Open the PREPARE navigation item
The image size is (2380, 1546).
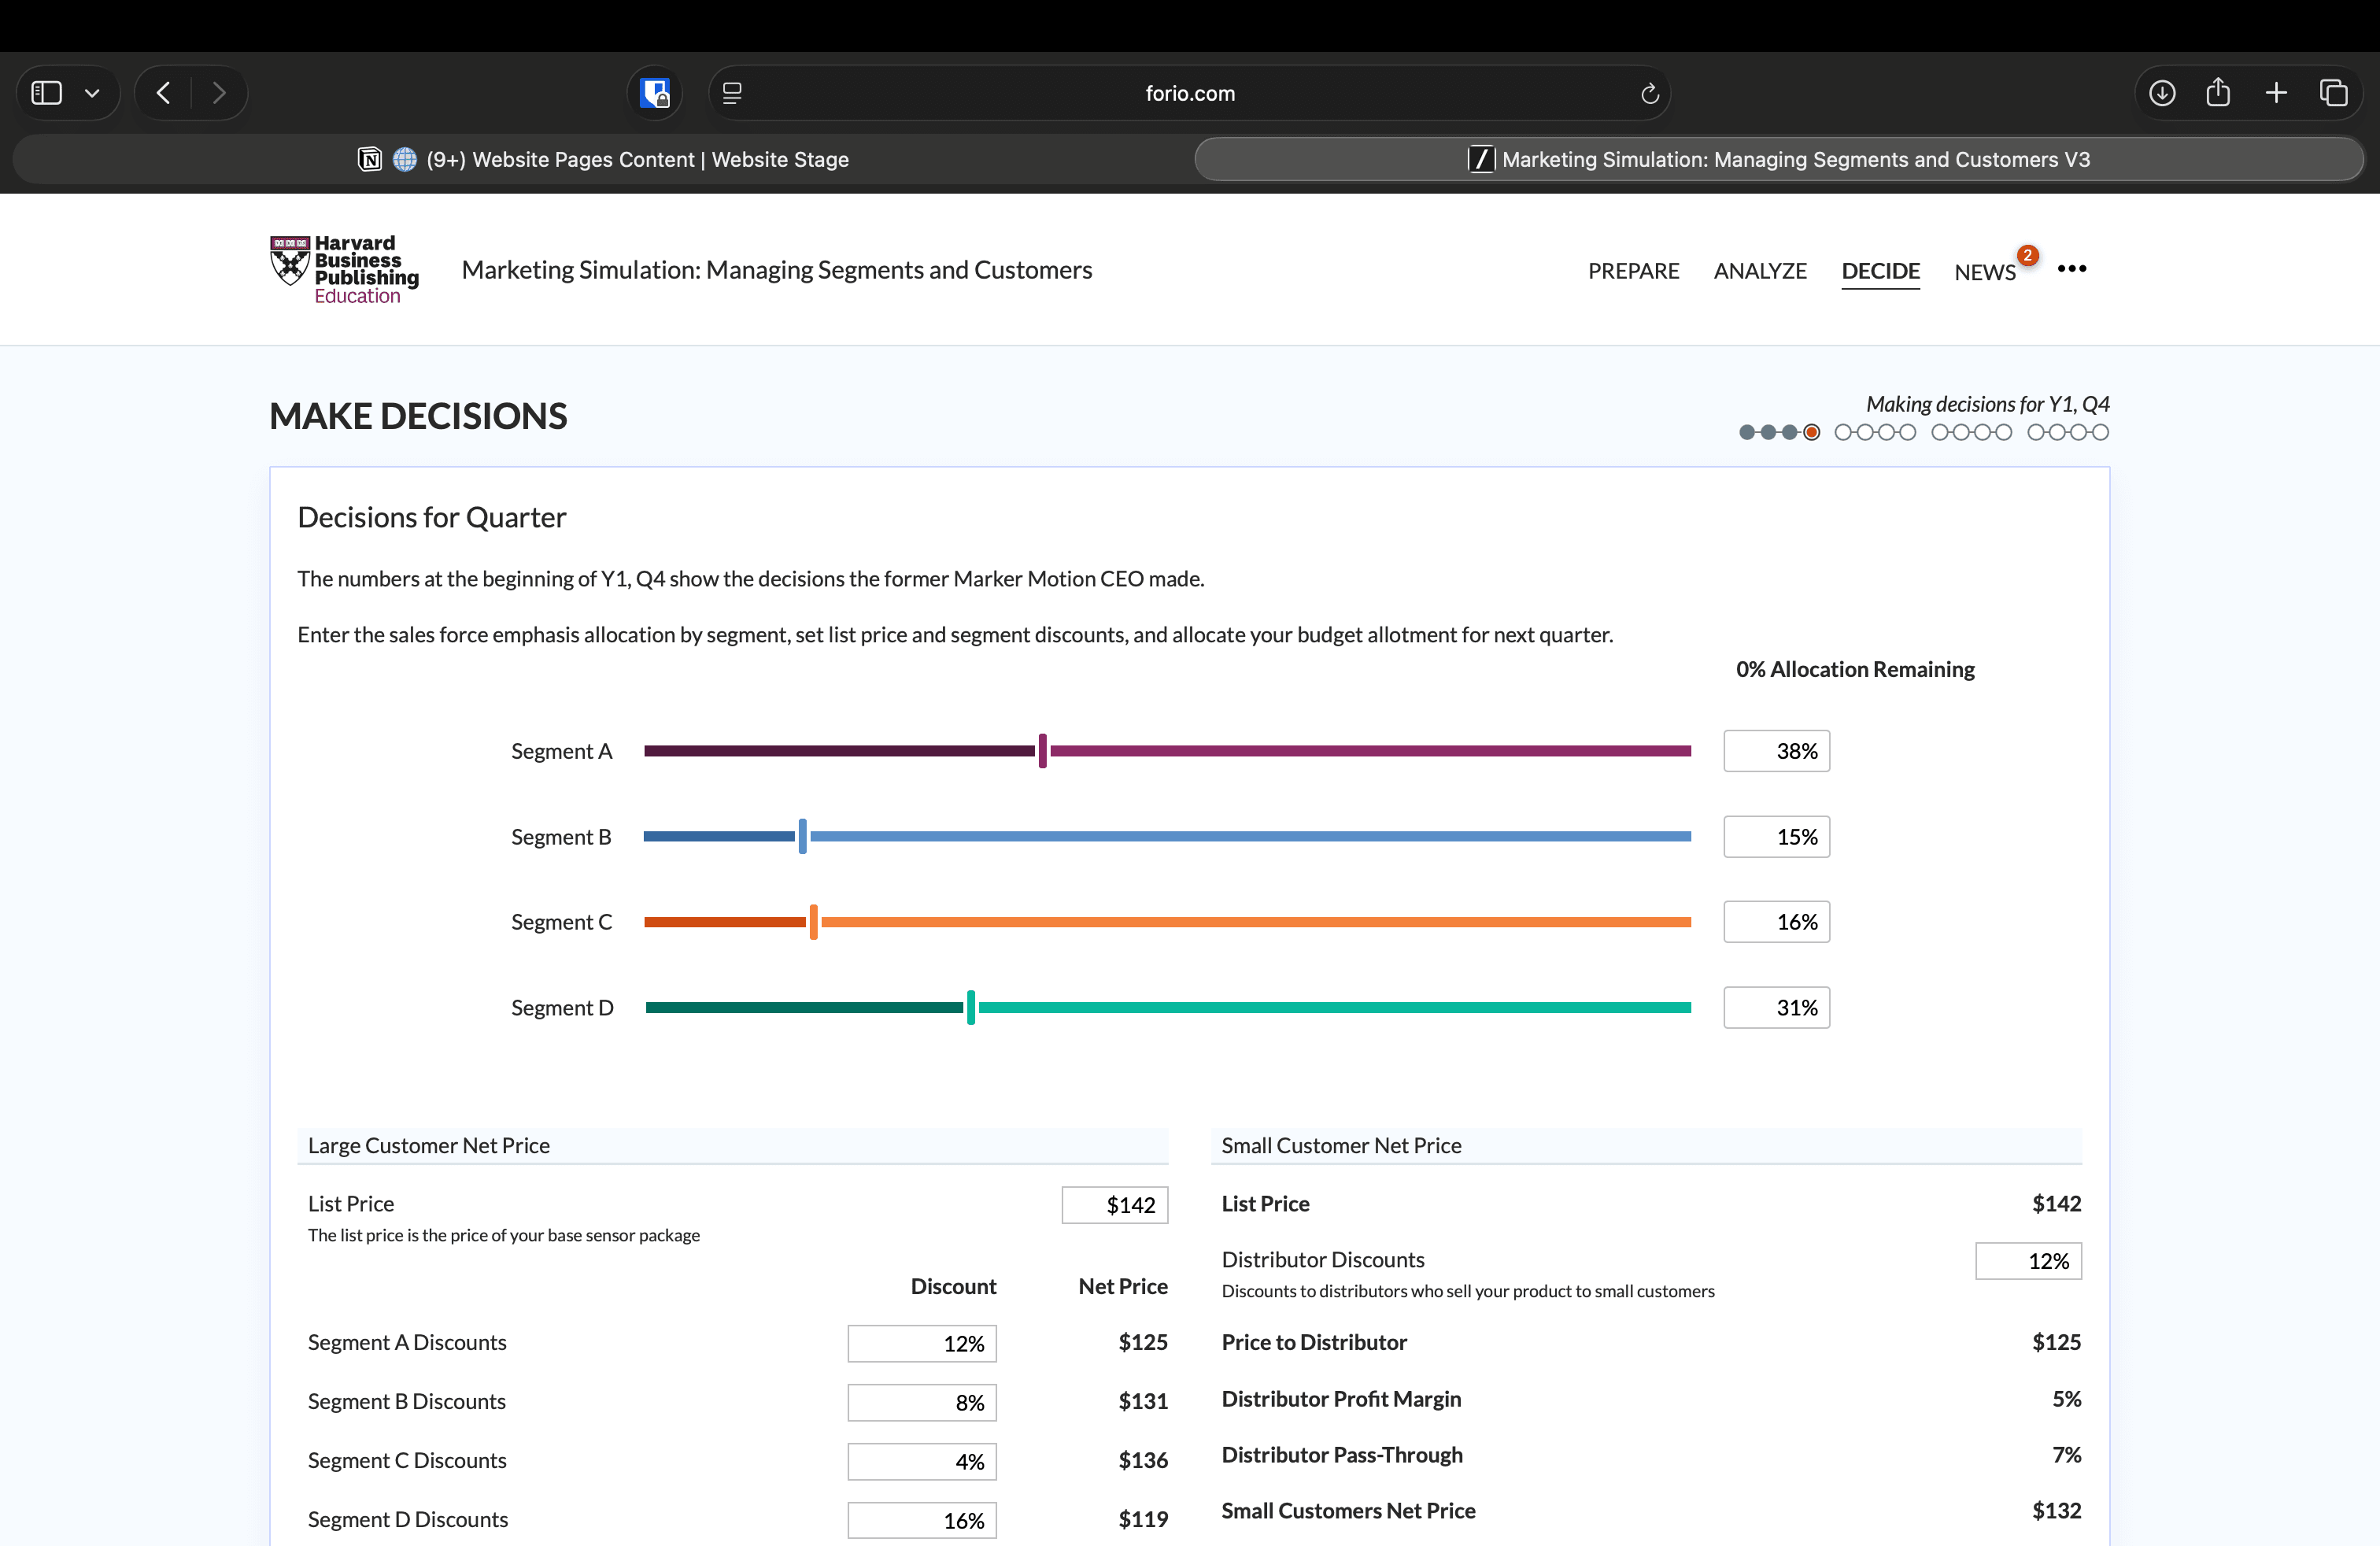[1633, 271]
